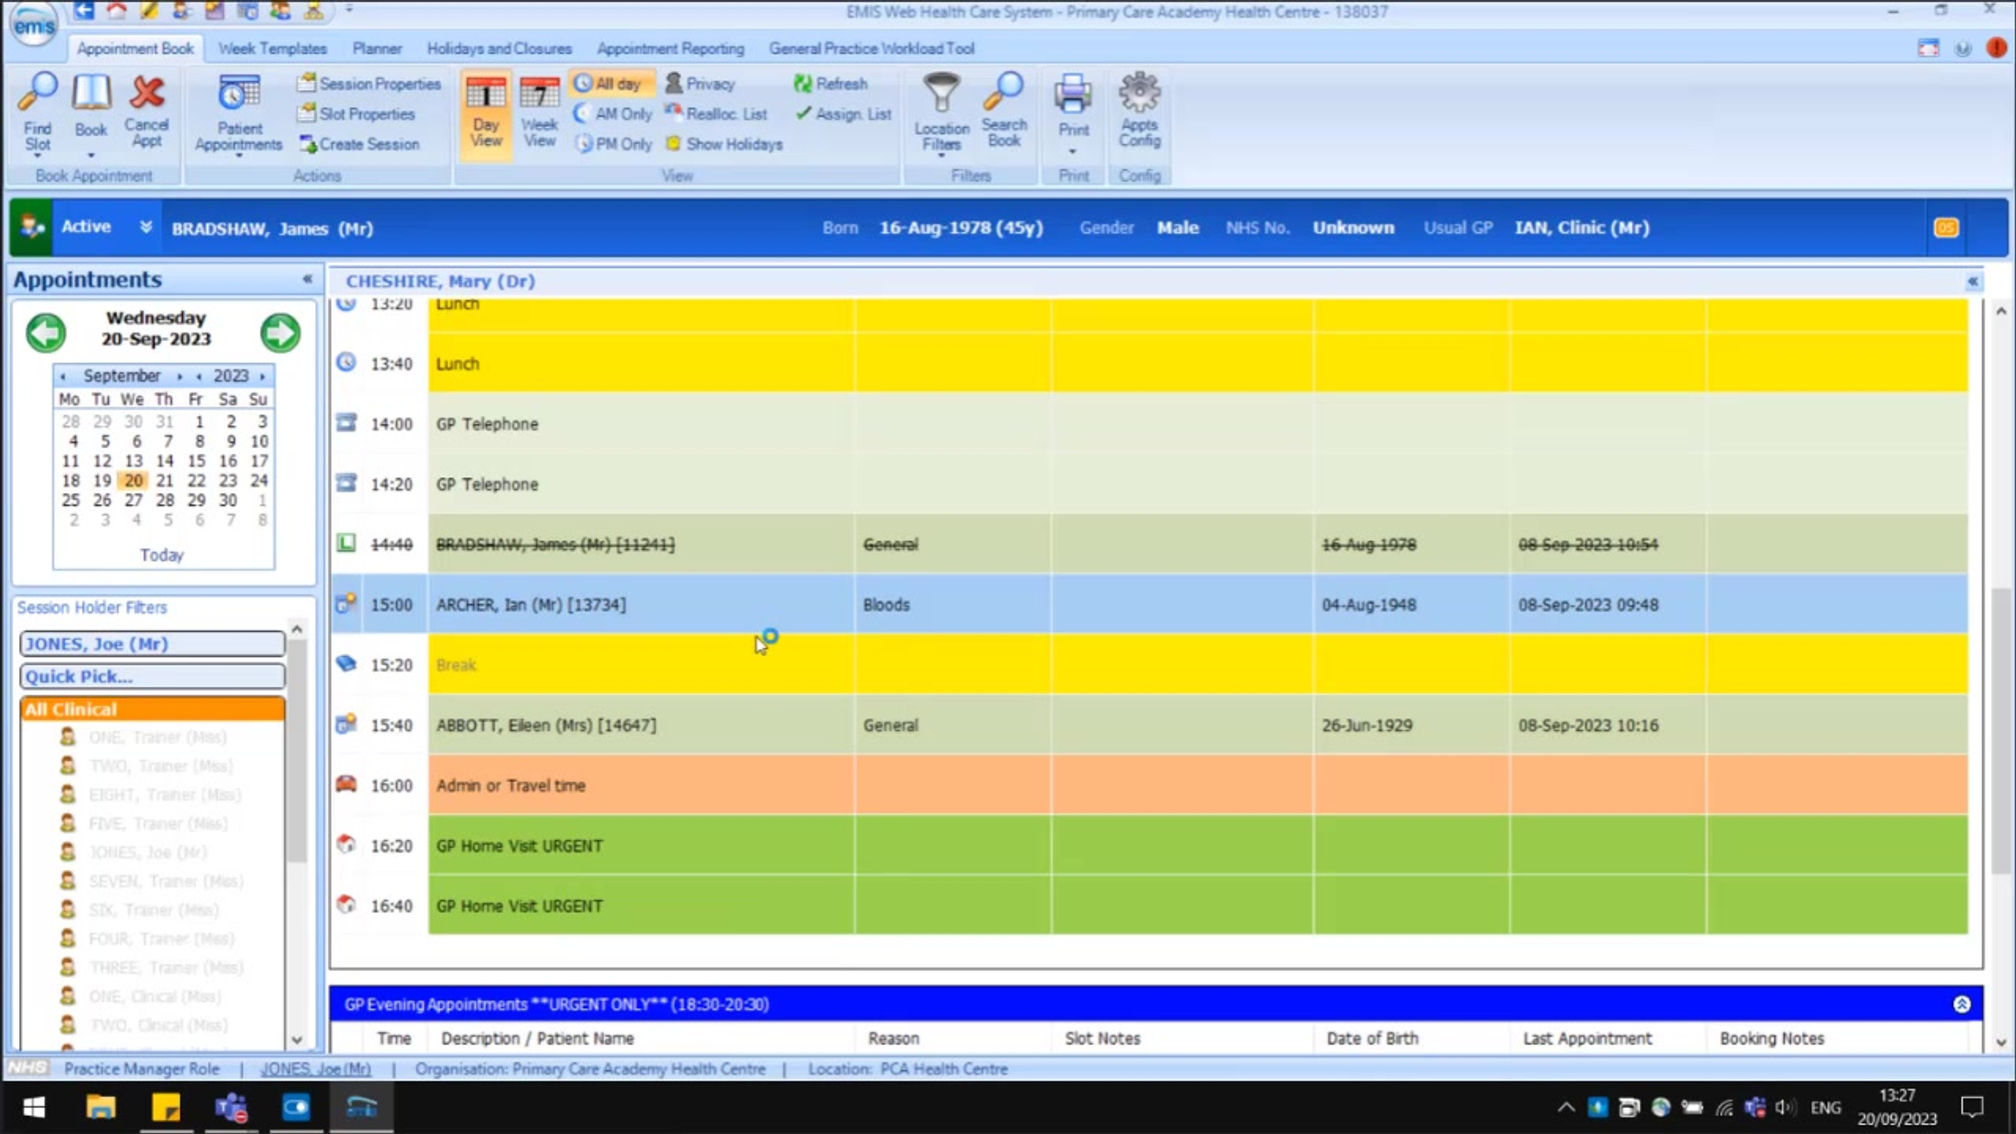
Task: Select the Appointment Book tab
Action: tap(135, 48)
